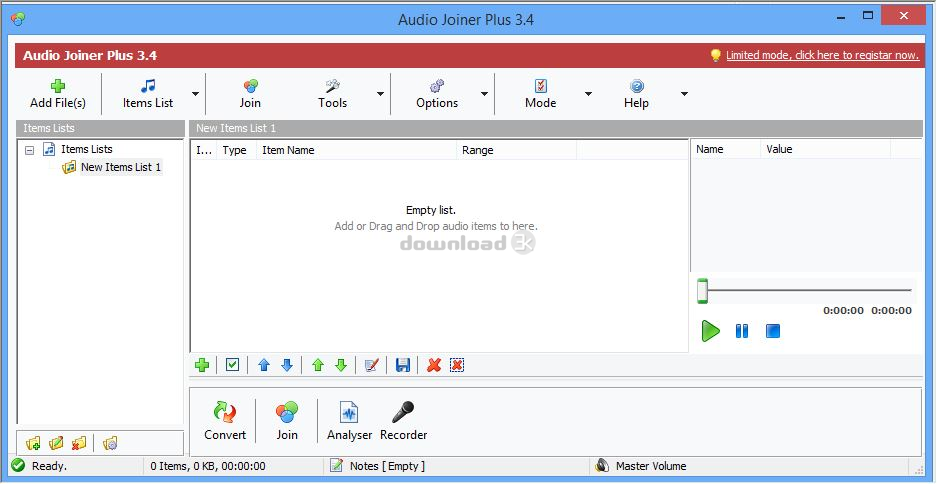
Task: Open the Tools toolbar button
Action: click(x=332, y=94)
